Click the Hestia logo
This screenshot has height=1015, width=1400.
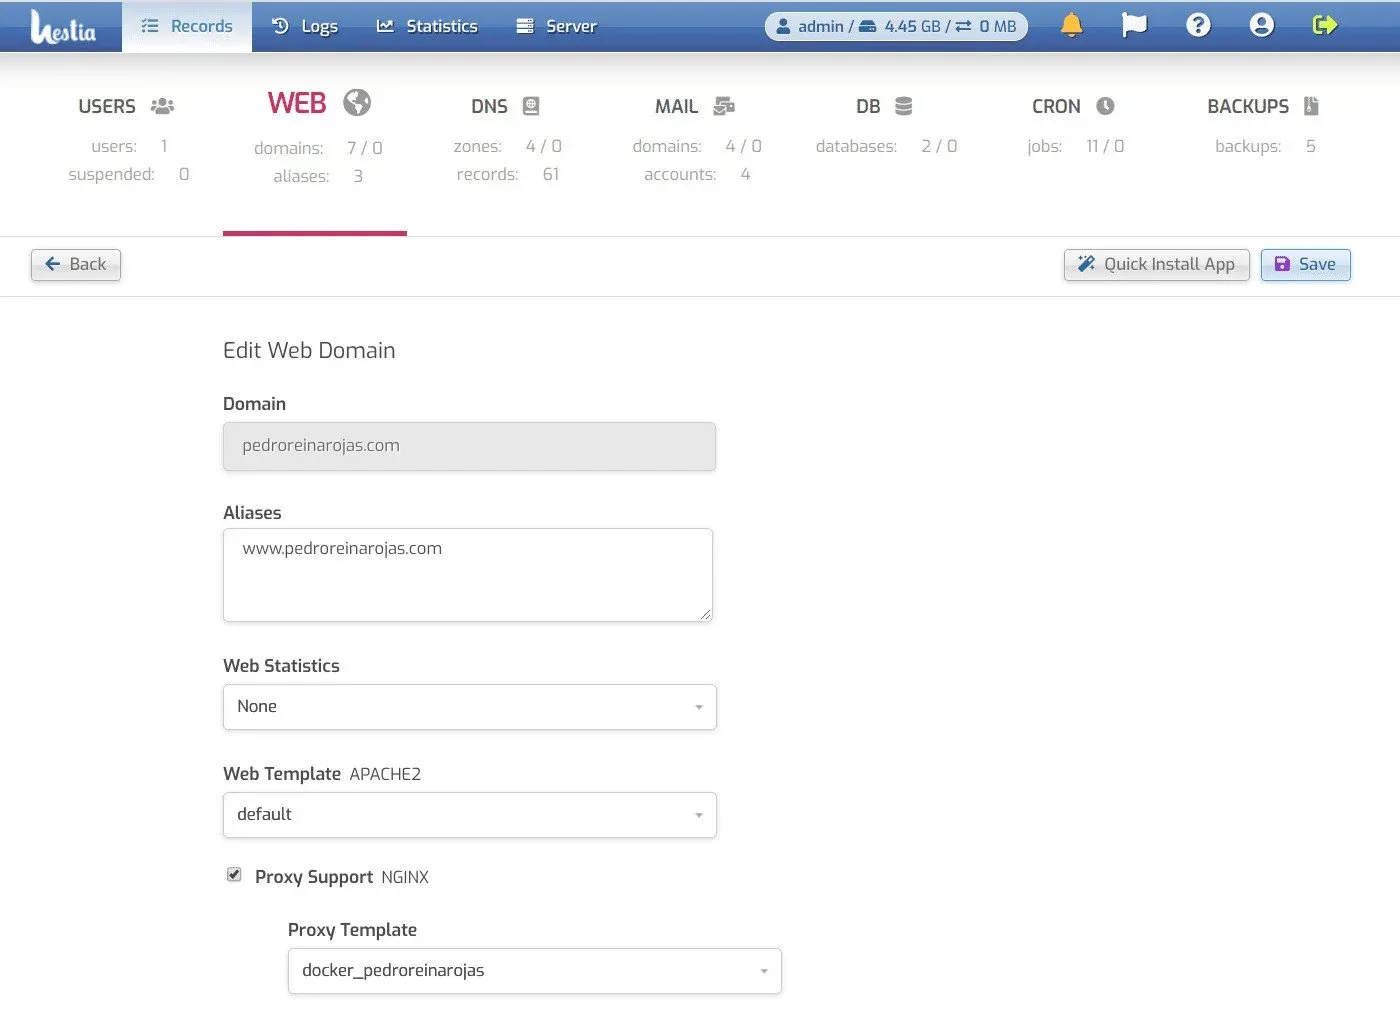(x=63, y=27)
